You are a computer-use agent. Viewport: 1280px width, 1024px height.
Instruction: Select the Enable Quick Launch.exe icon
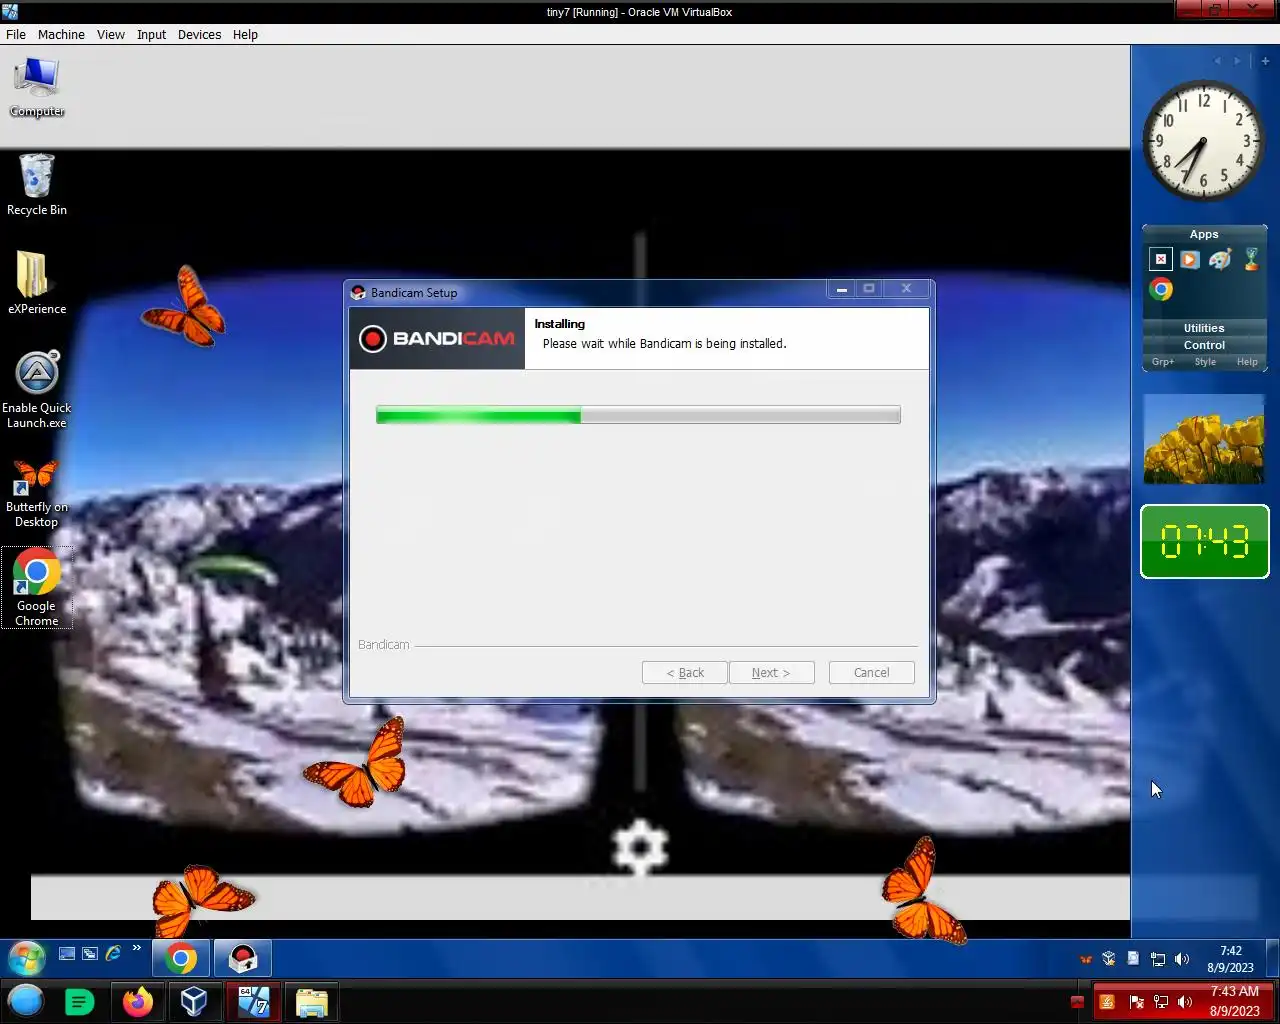[x=37, y=390]
